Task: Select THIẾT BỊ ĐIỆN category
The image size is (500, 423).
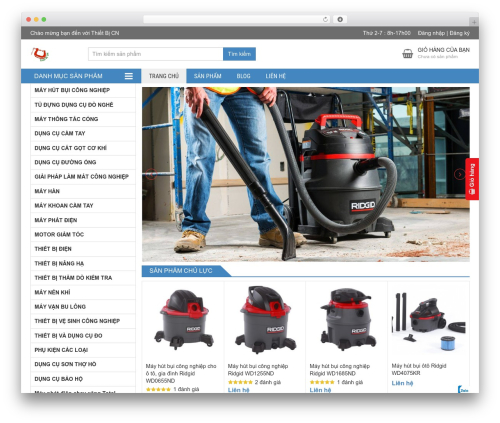Action: (x=83, y=249)
